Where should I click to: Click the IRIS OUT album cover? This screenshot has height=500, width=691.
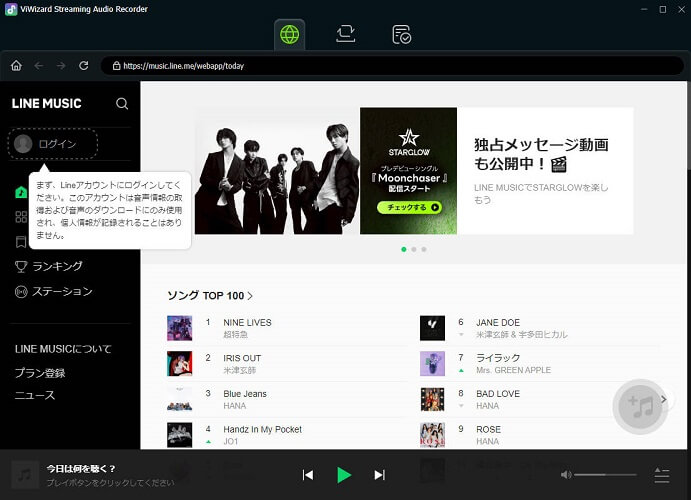pyautogui.click(x=179, y=363)
